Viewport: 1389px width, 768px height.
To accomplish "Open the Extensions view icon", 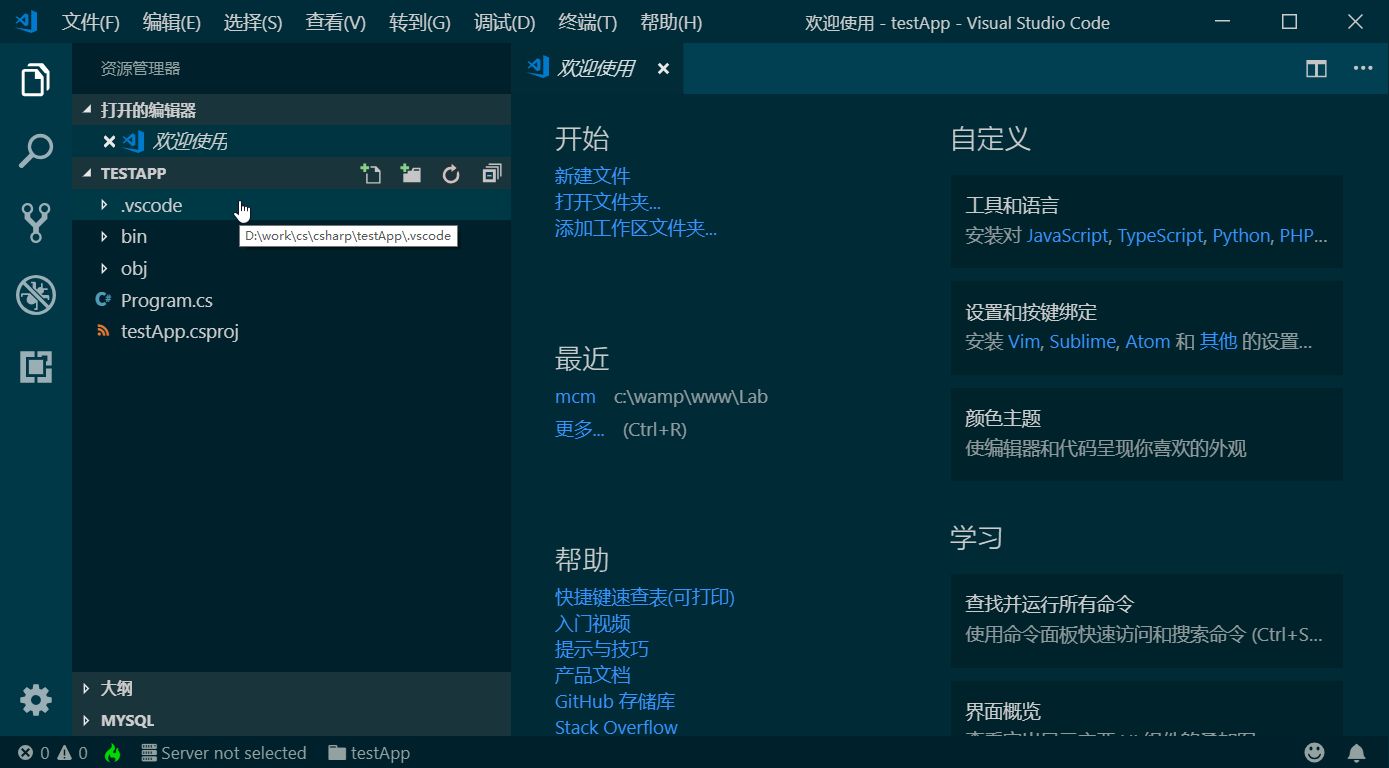I will [36, 367].
